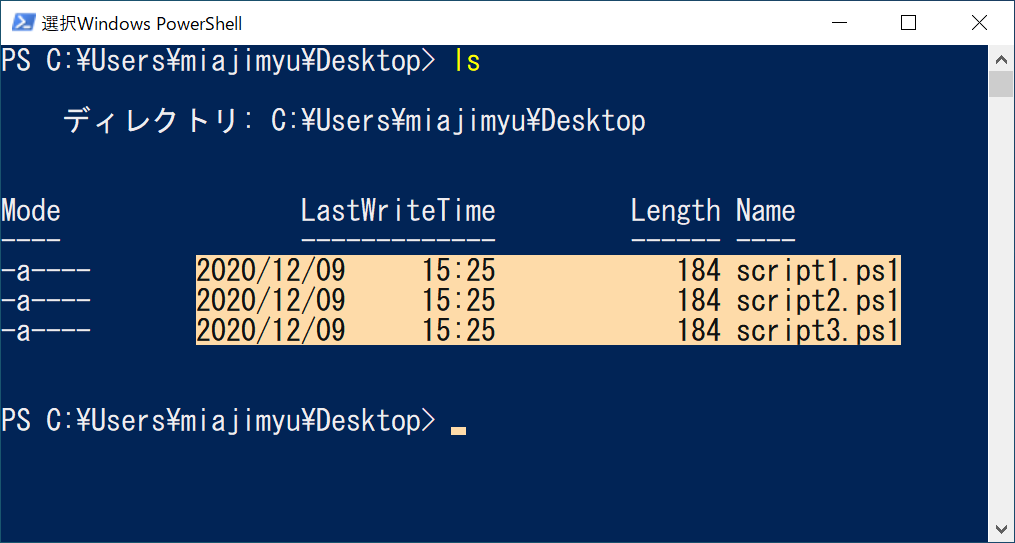The height and width of the screenshot is (543, 1015).
Task: Click the Length column header
Action: point(675,211)
